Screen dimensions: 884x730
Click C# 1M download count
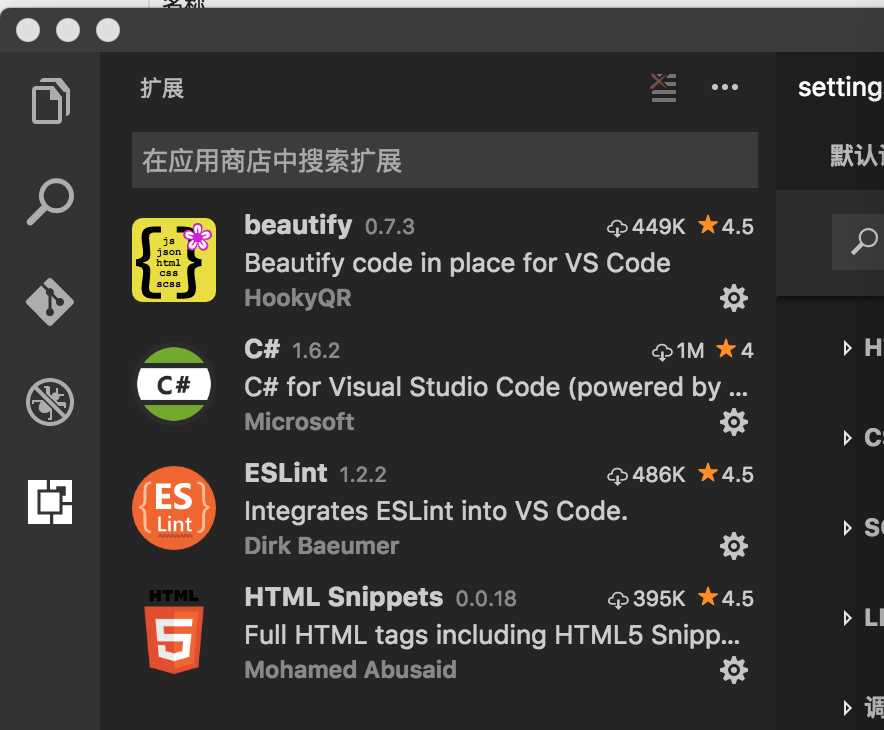678,351
